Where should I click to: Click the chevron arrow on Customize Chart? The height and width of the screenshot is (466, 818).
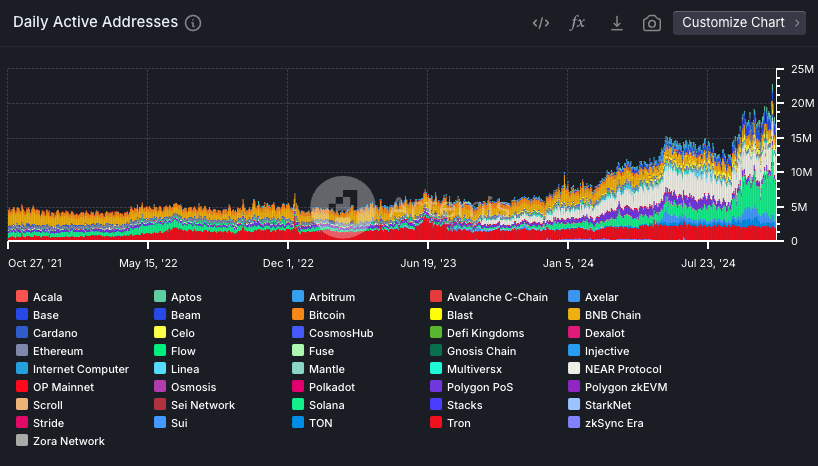[796, 23]
